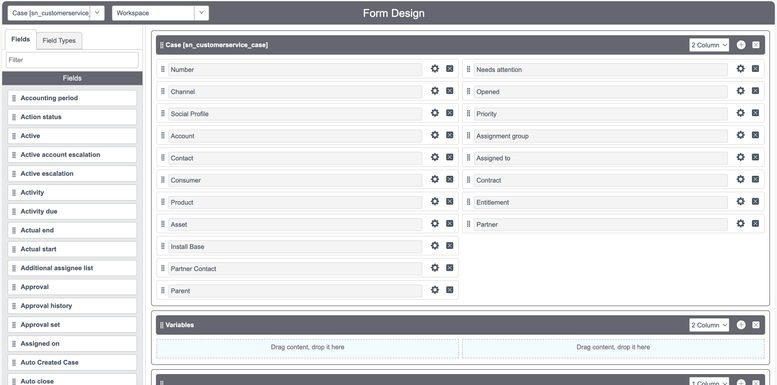The image size is (777, 385).
Task: Select Assigned on field
Action: 72,343
